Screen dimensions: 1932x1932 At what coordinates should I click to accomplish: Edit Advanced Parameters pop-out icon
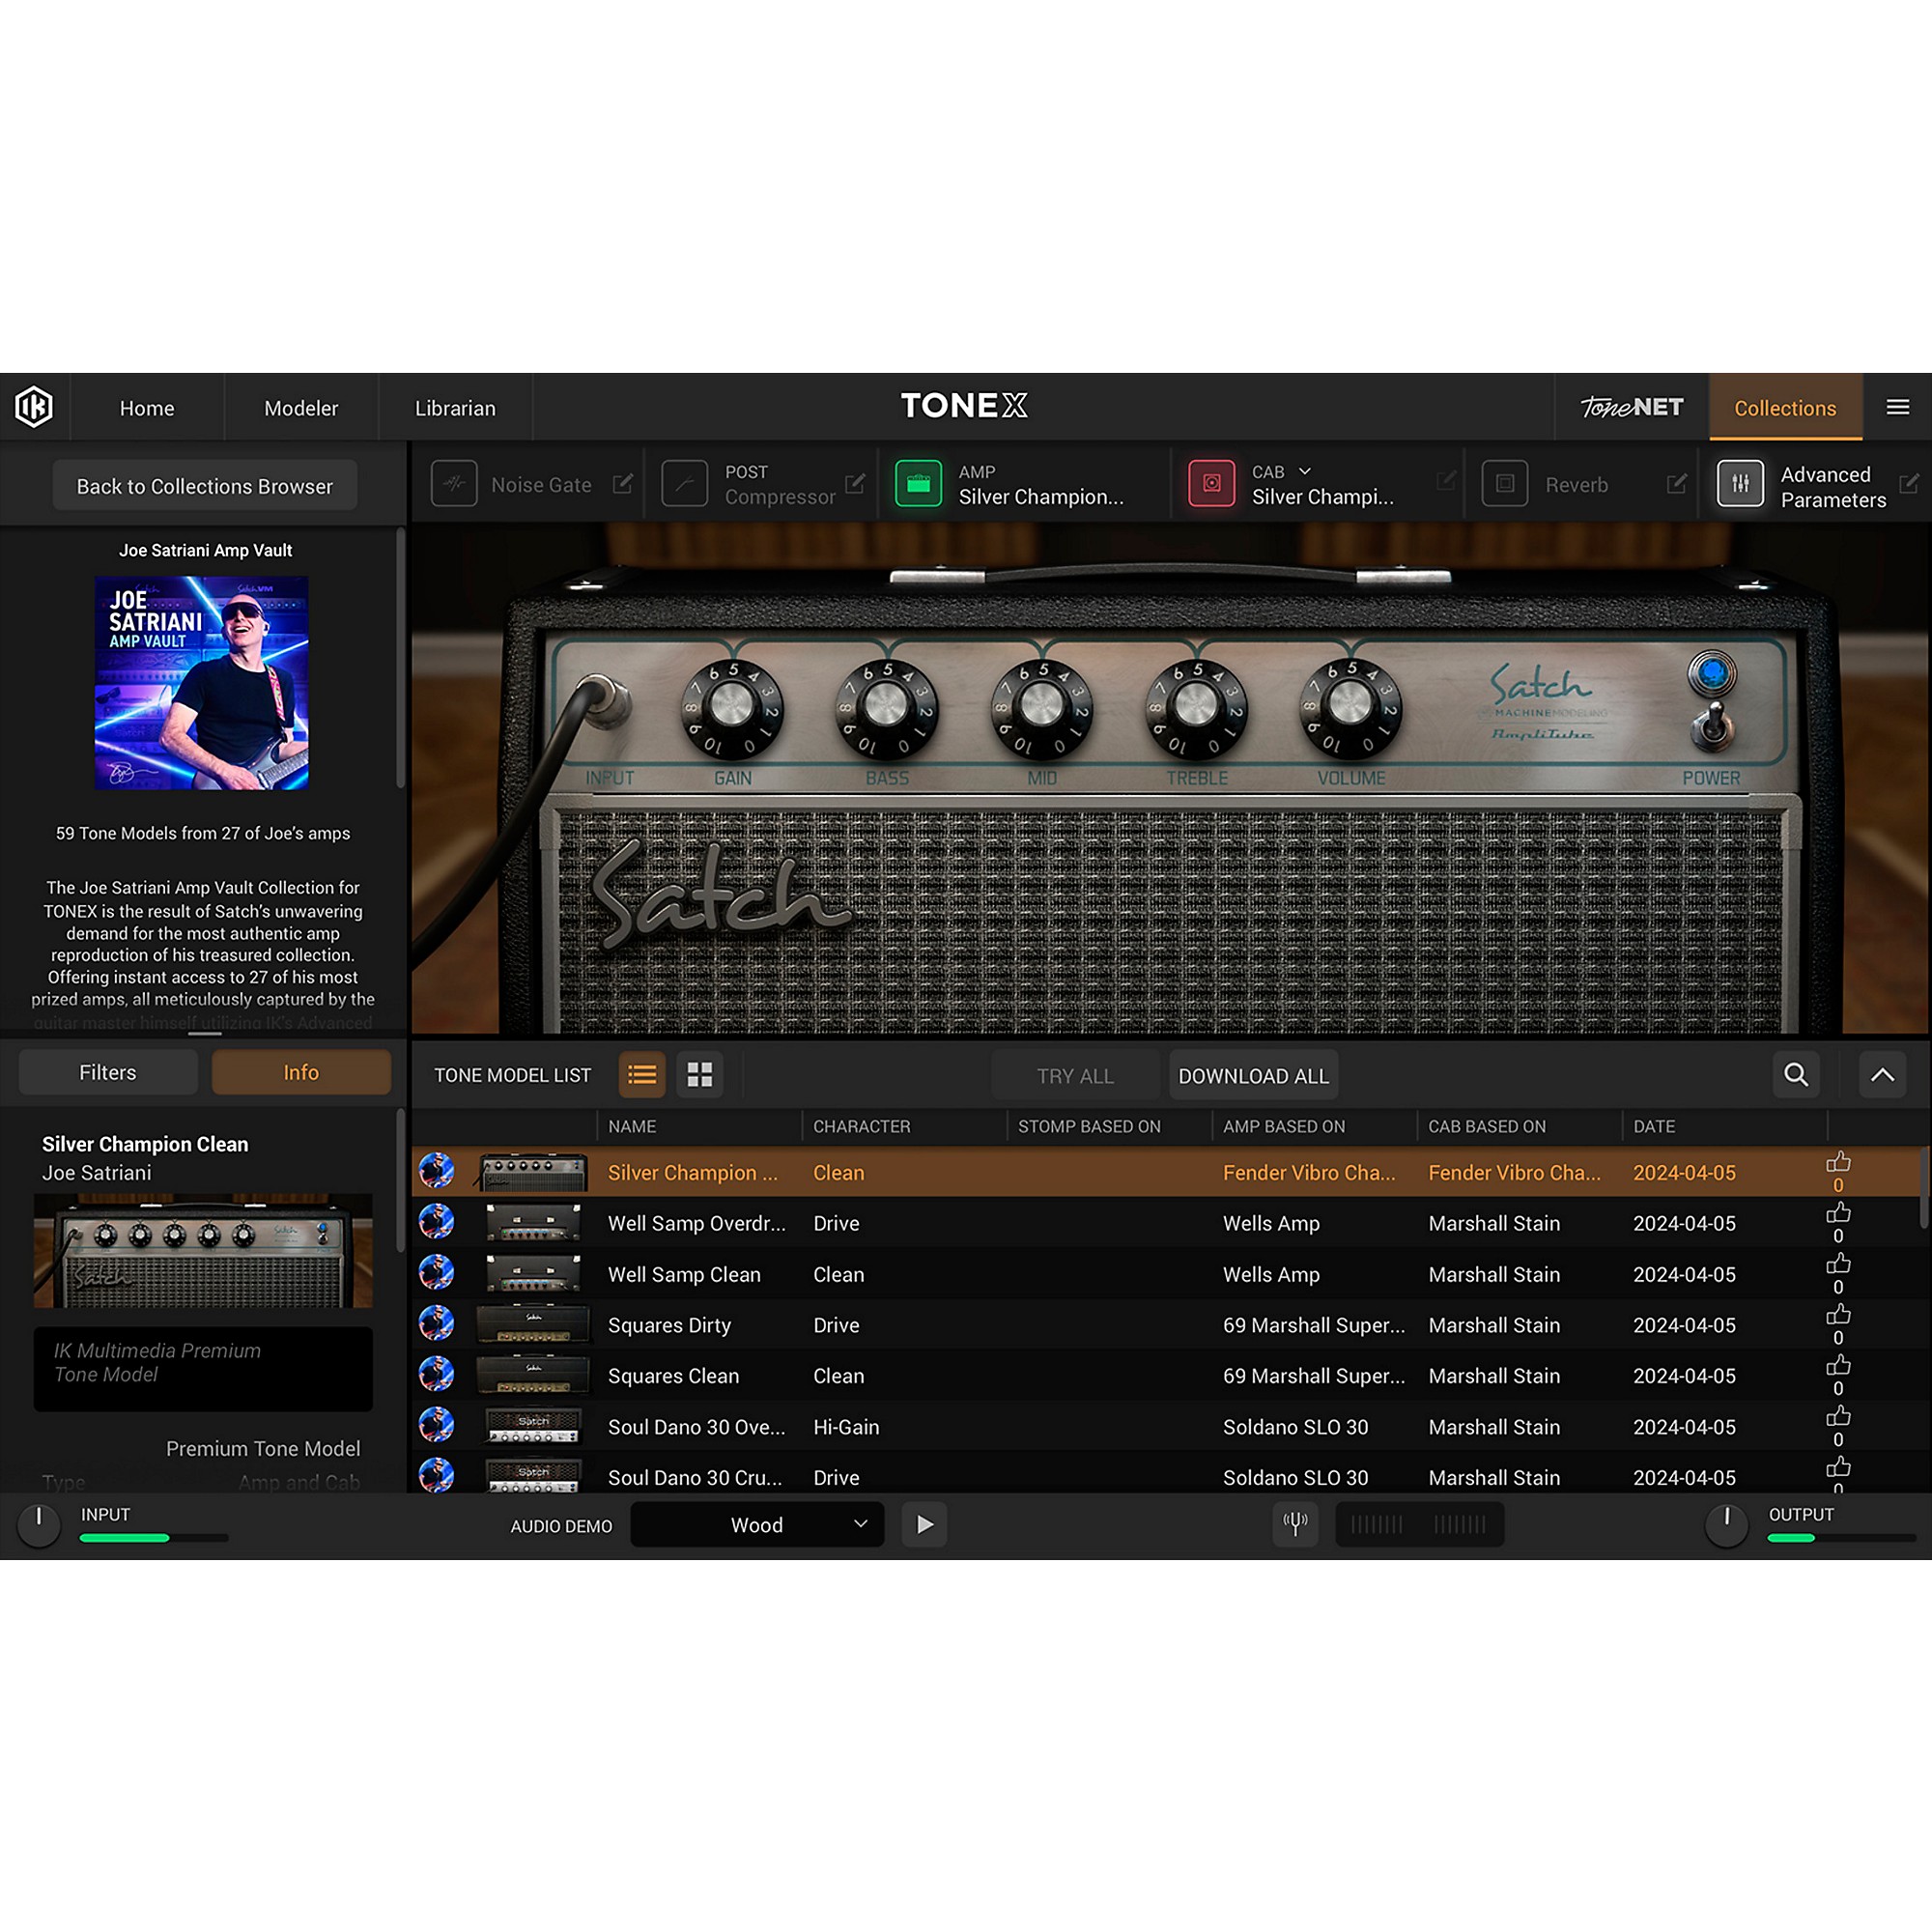coord(1909,484)
